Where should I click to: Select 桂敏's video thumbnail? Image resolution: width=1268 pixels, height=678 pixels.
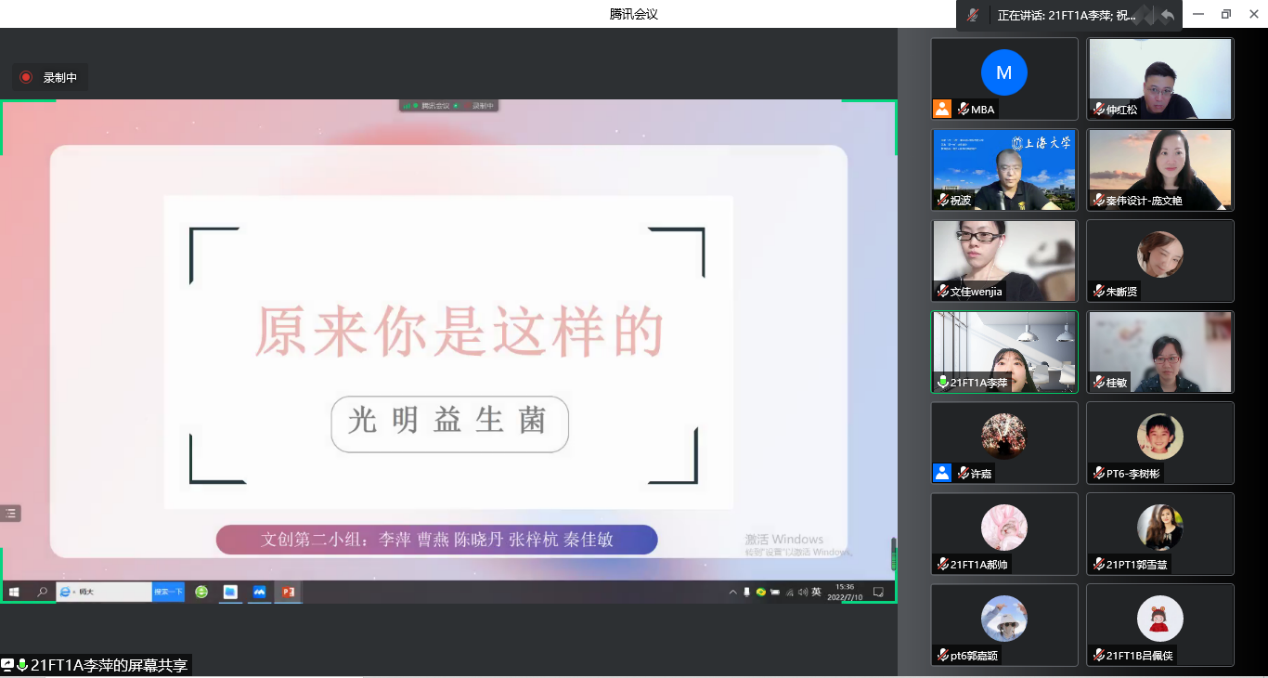coord(1160,352)
